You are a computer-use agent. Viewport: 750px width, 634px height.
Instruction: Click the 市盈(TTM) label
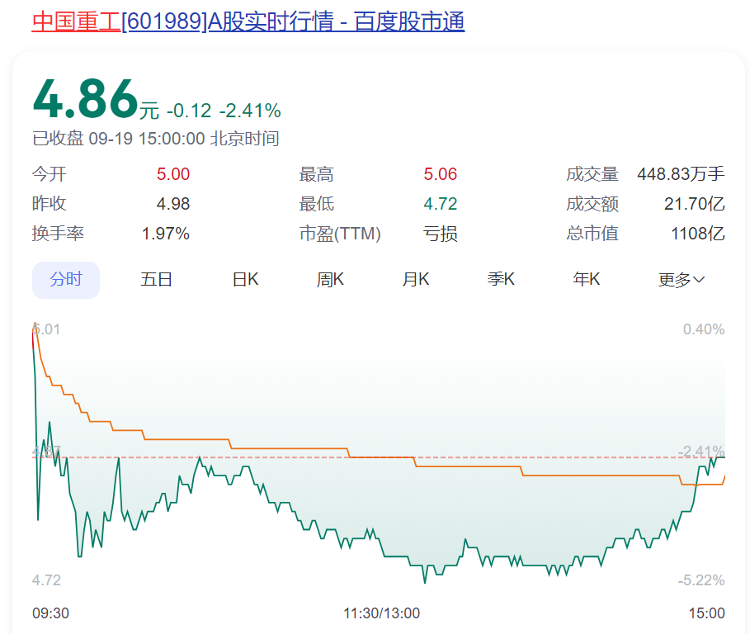point(340,234)
